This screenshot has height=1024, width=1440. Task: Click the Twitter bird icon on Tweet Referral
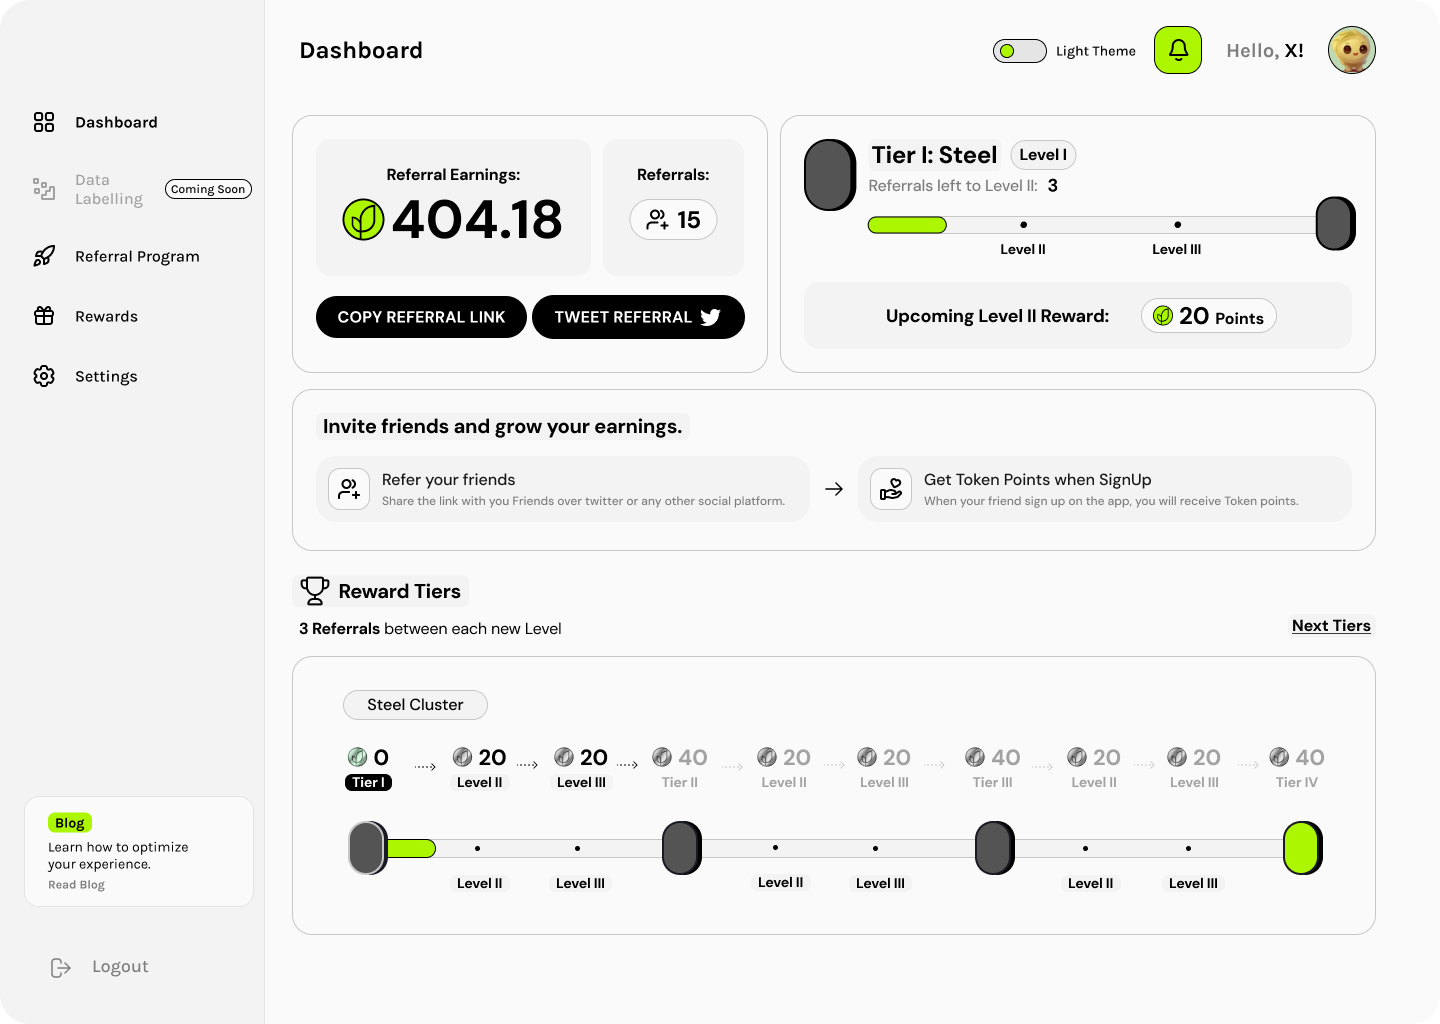[711, 317]
